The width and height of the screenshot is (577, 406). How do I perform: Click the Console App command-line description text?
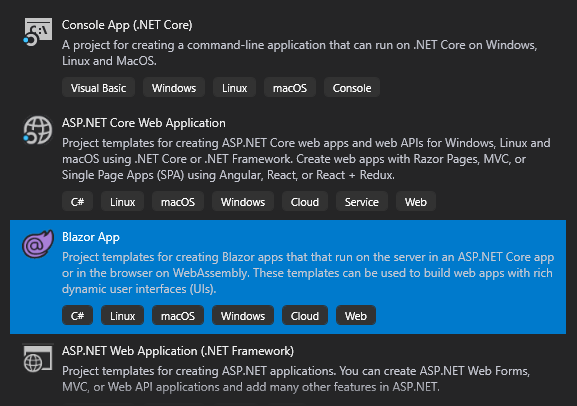pyautogui.click(x=300, y=53)
